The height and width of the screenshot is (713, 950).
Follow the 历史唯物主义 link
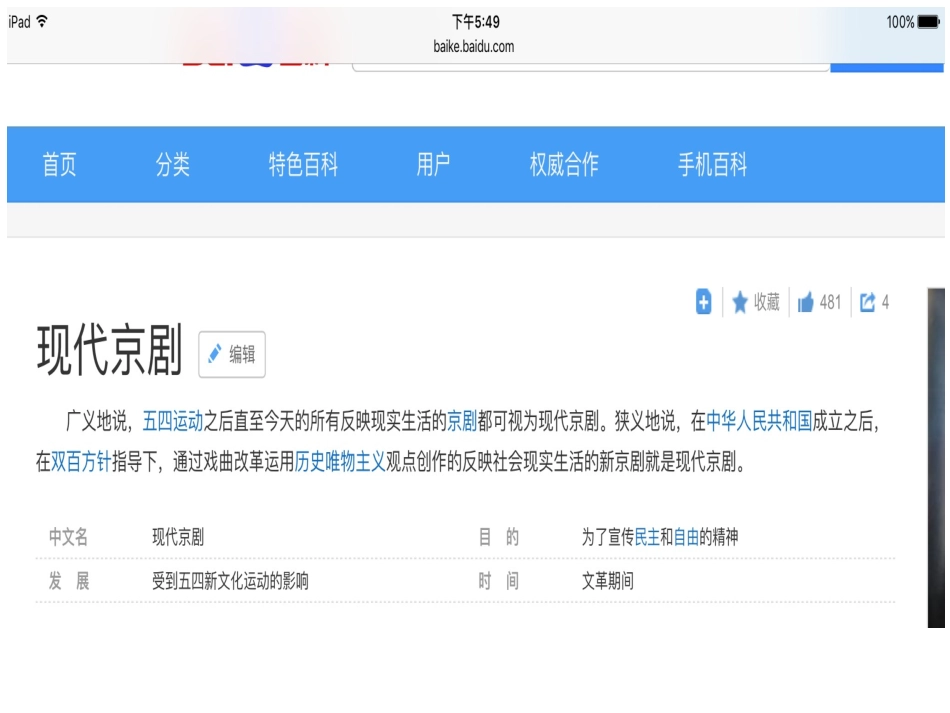[340, 462]
